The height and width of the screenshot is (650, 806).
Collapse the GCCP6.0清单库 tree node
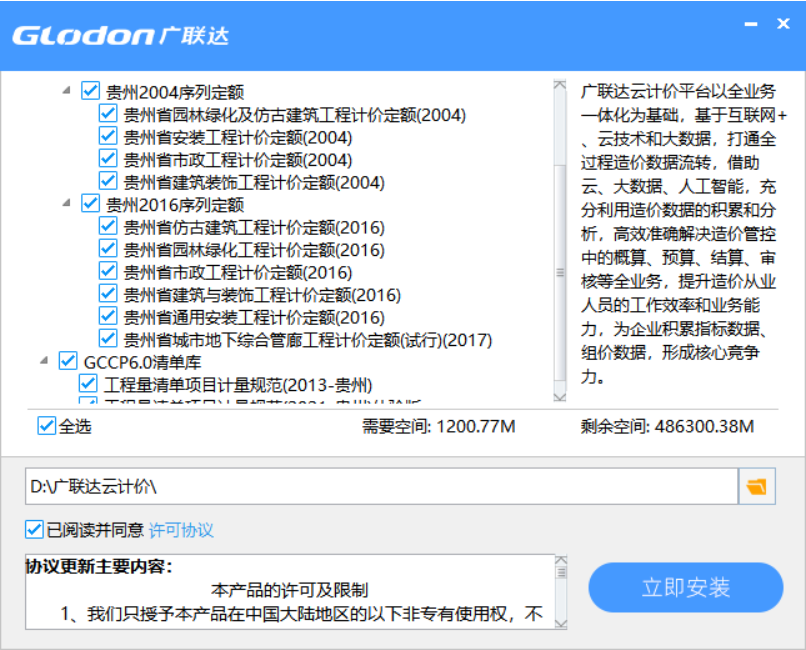[44, 361]
